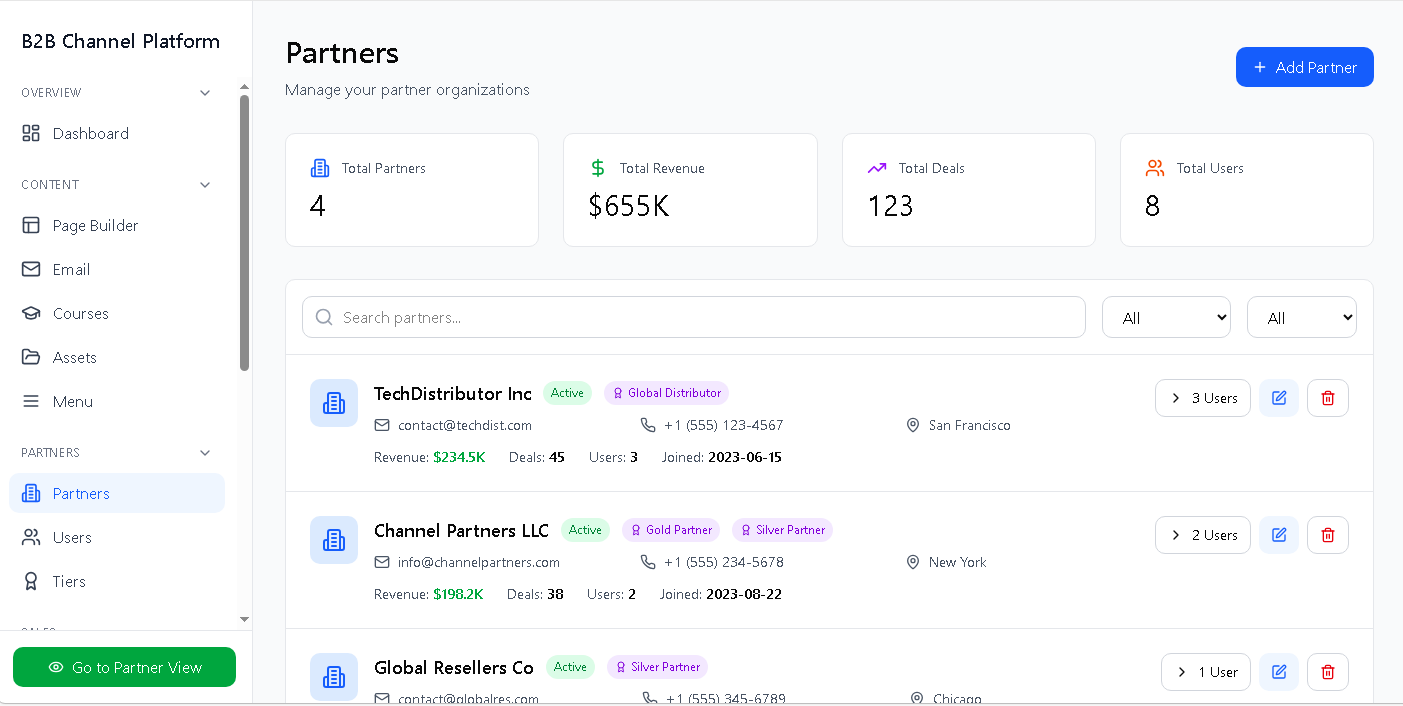
Task: Open Page Builder from the sidebar
Action: 95,226
